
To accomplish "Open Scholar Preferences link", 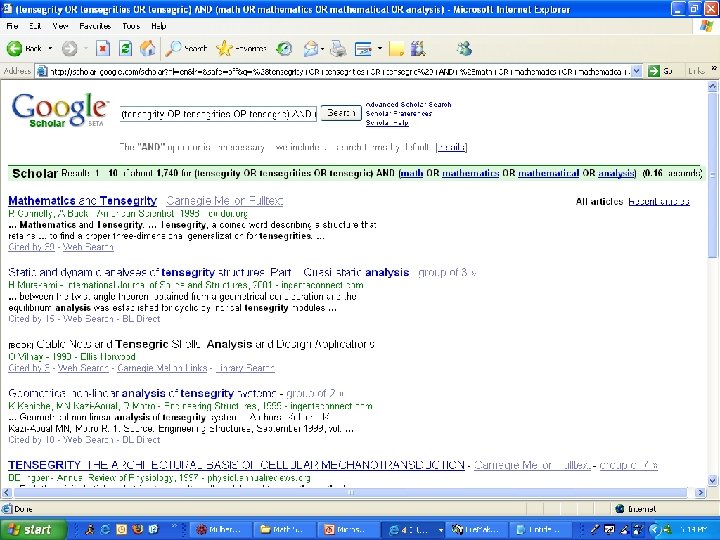I will (399, 113).
